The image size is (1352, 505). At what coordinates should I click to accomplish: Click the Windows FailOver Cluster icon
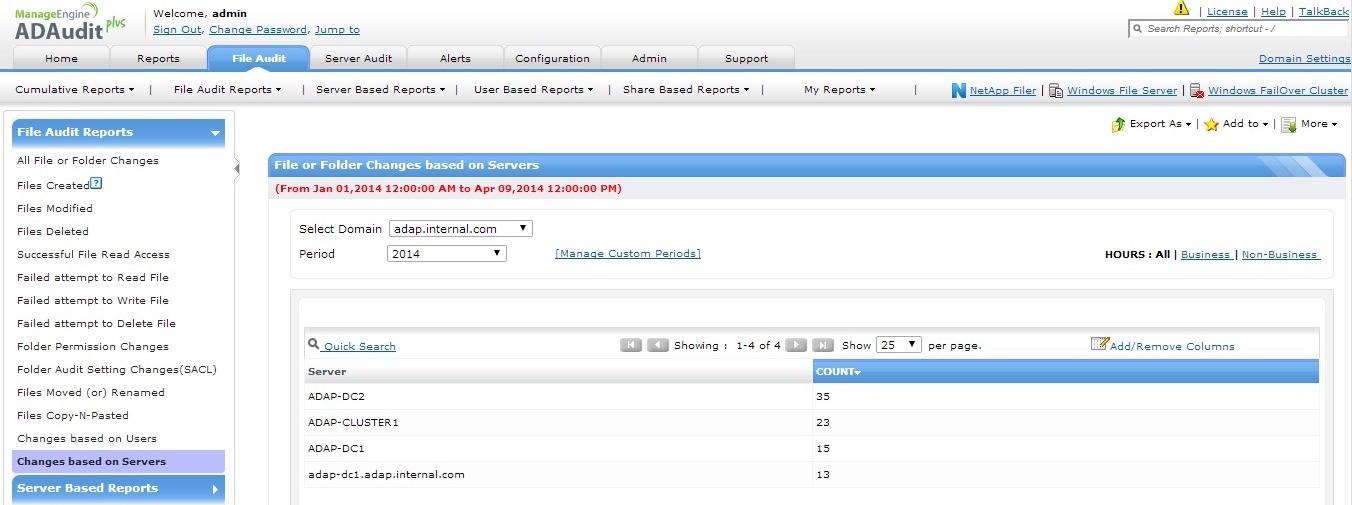[x=1197, y=90]
